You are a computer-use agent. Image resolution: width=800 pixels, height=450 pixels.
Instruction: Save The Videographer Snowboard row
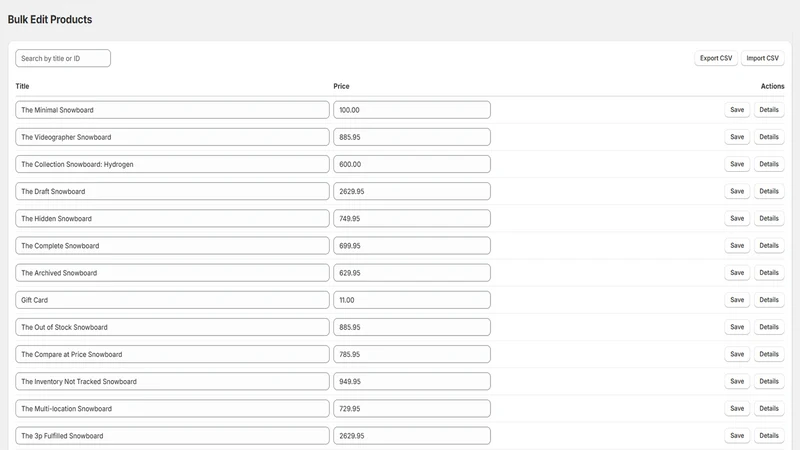pos(737,137)
